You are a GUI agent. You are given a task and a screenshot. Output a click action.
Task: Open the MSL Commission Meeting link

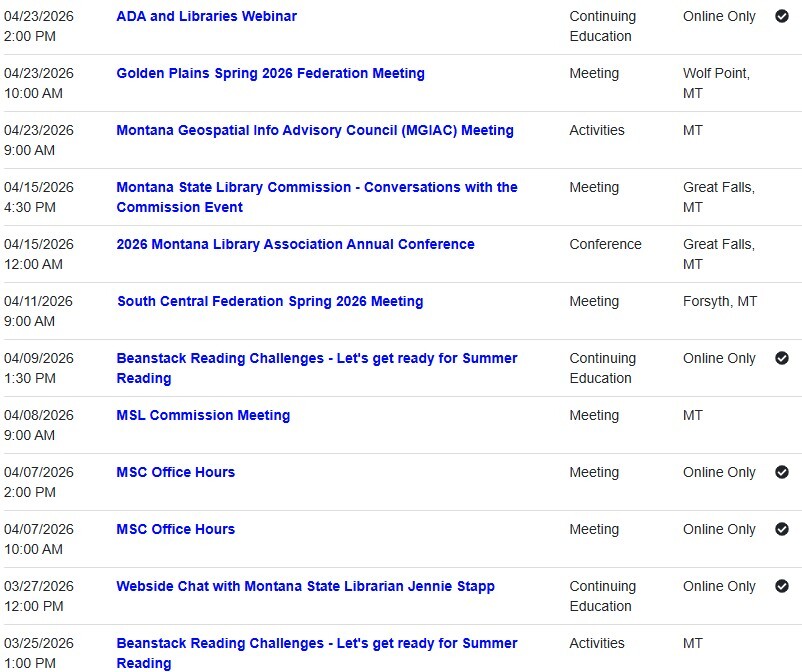(x=203, y=415)
